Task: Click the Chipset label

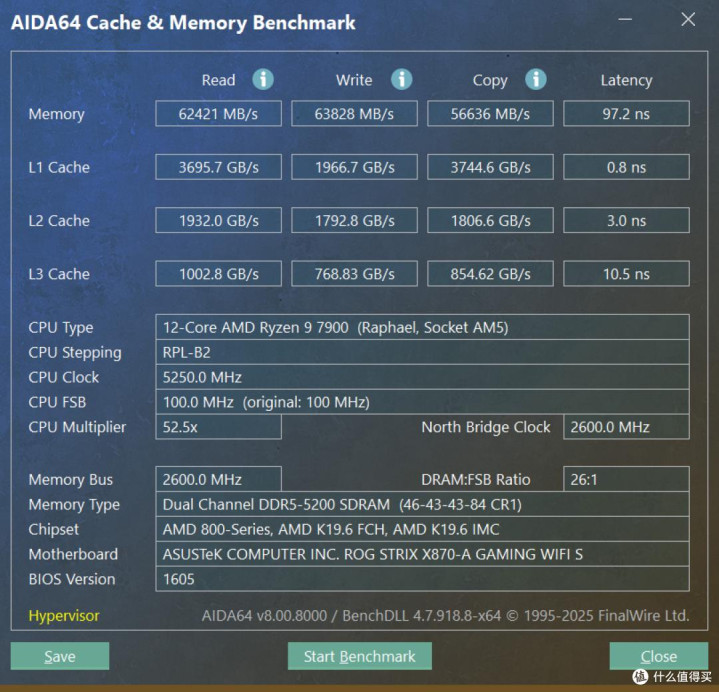Action: (53, 530)
